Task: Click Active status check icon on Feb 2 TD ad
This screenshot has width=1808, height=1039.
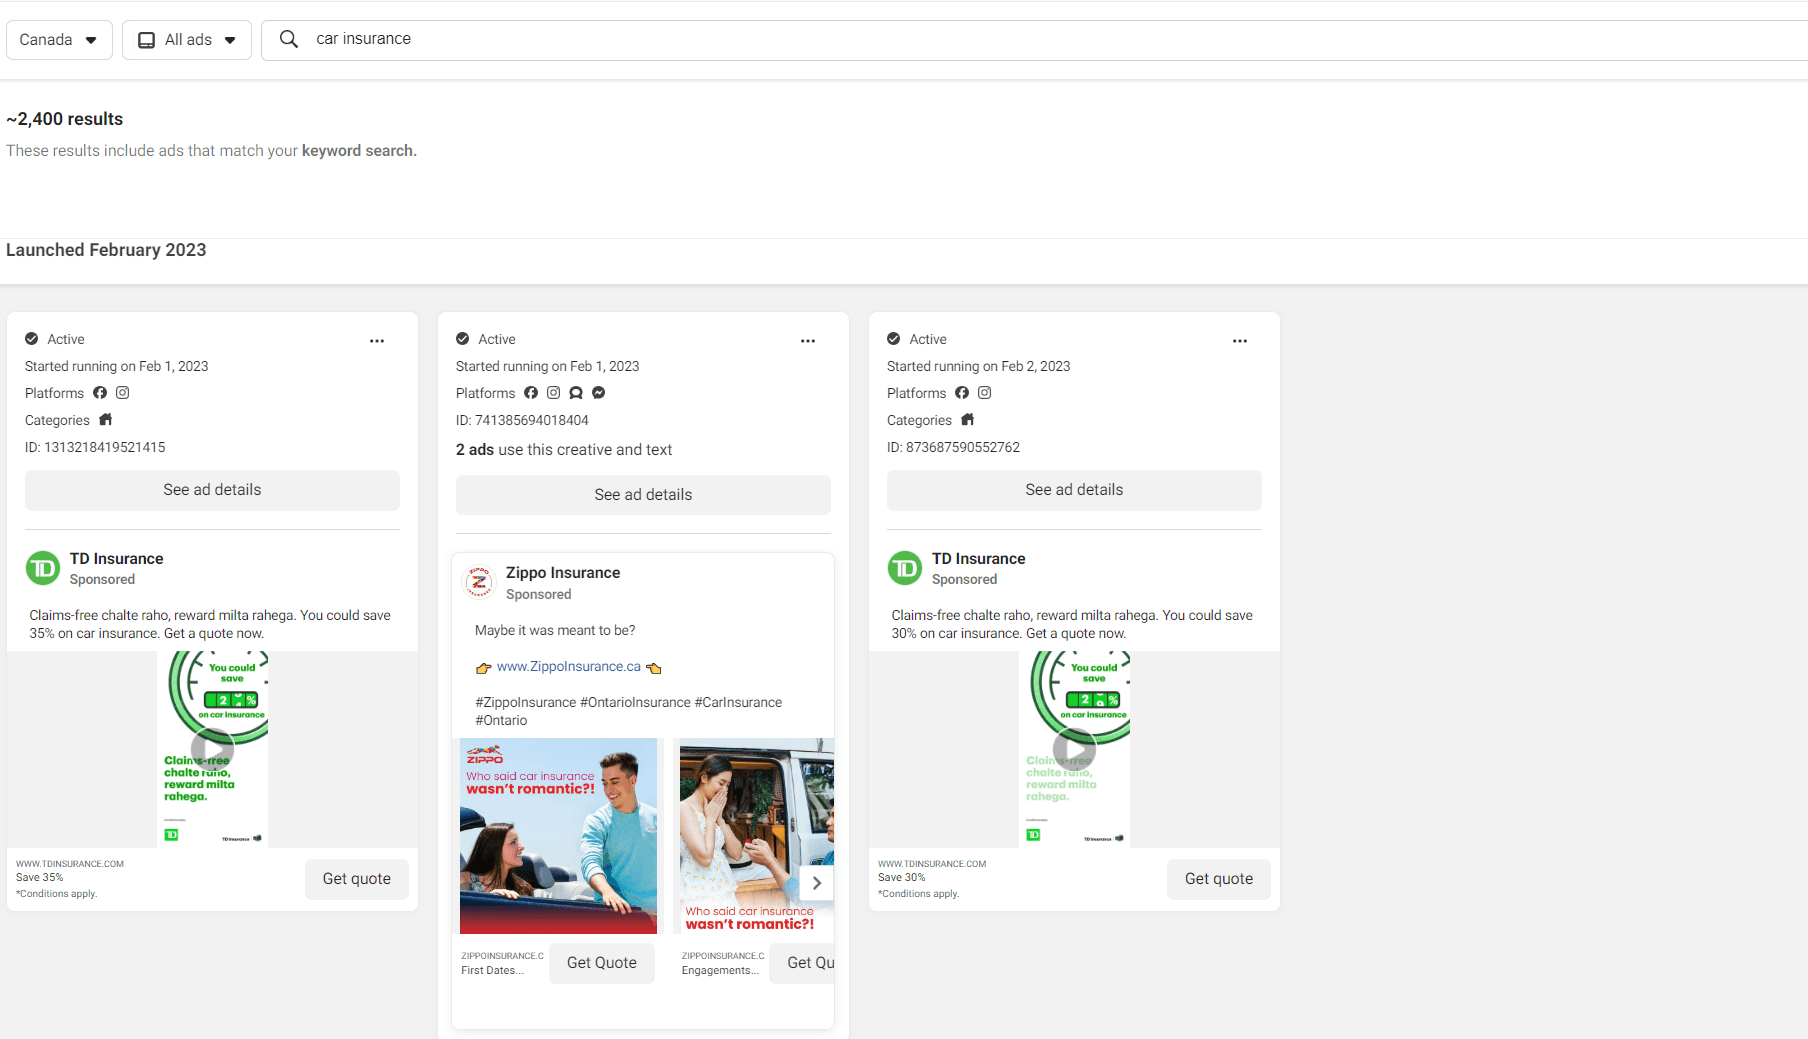Action: point(894,339)
